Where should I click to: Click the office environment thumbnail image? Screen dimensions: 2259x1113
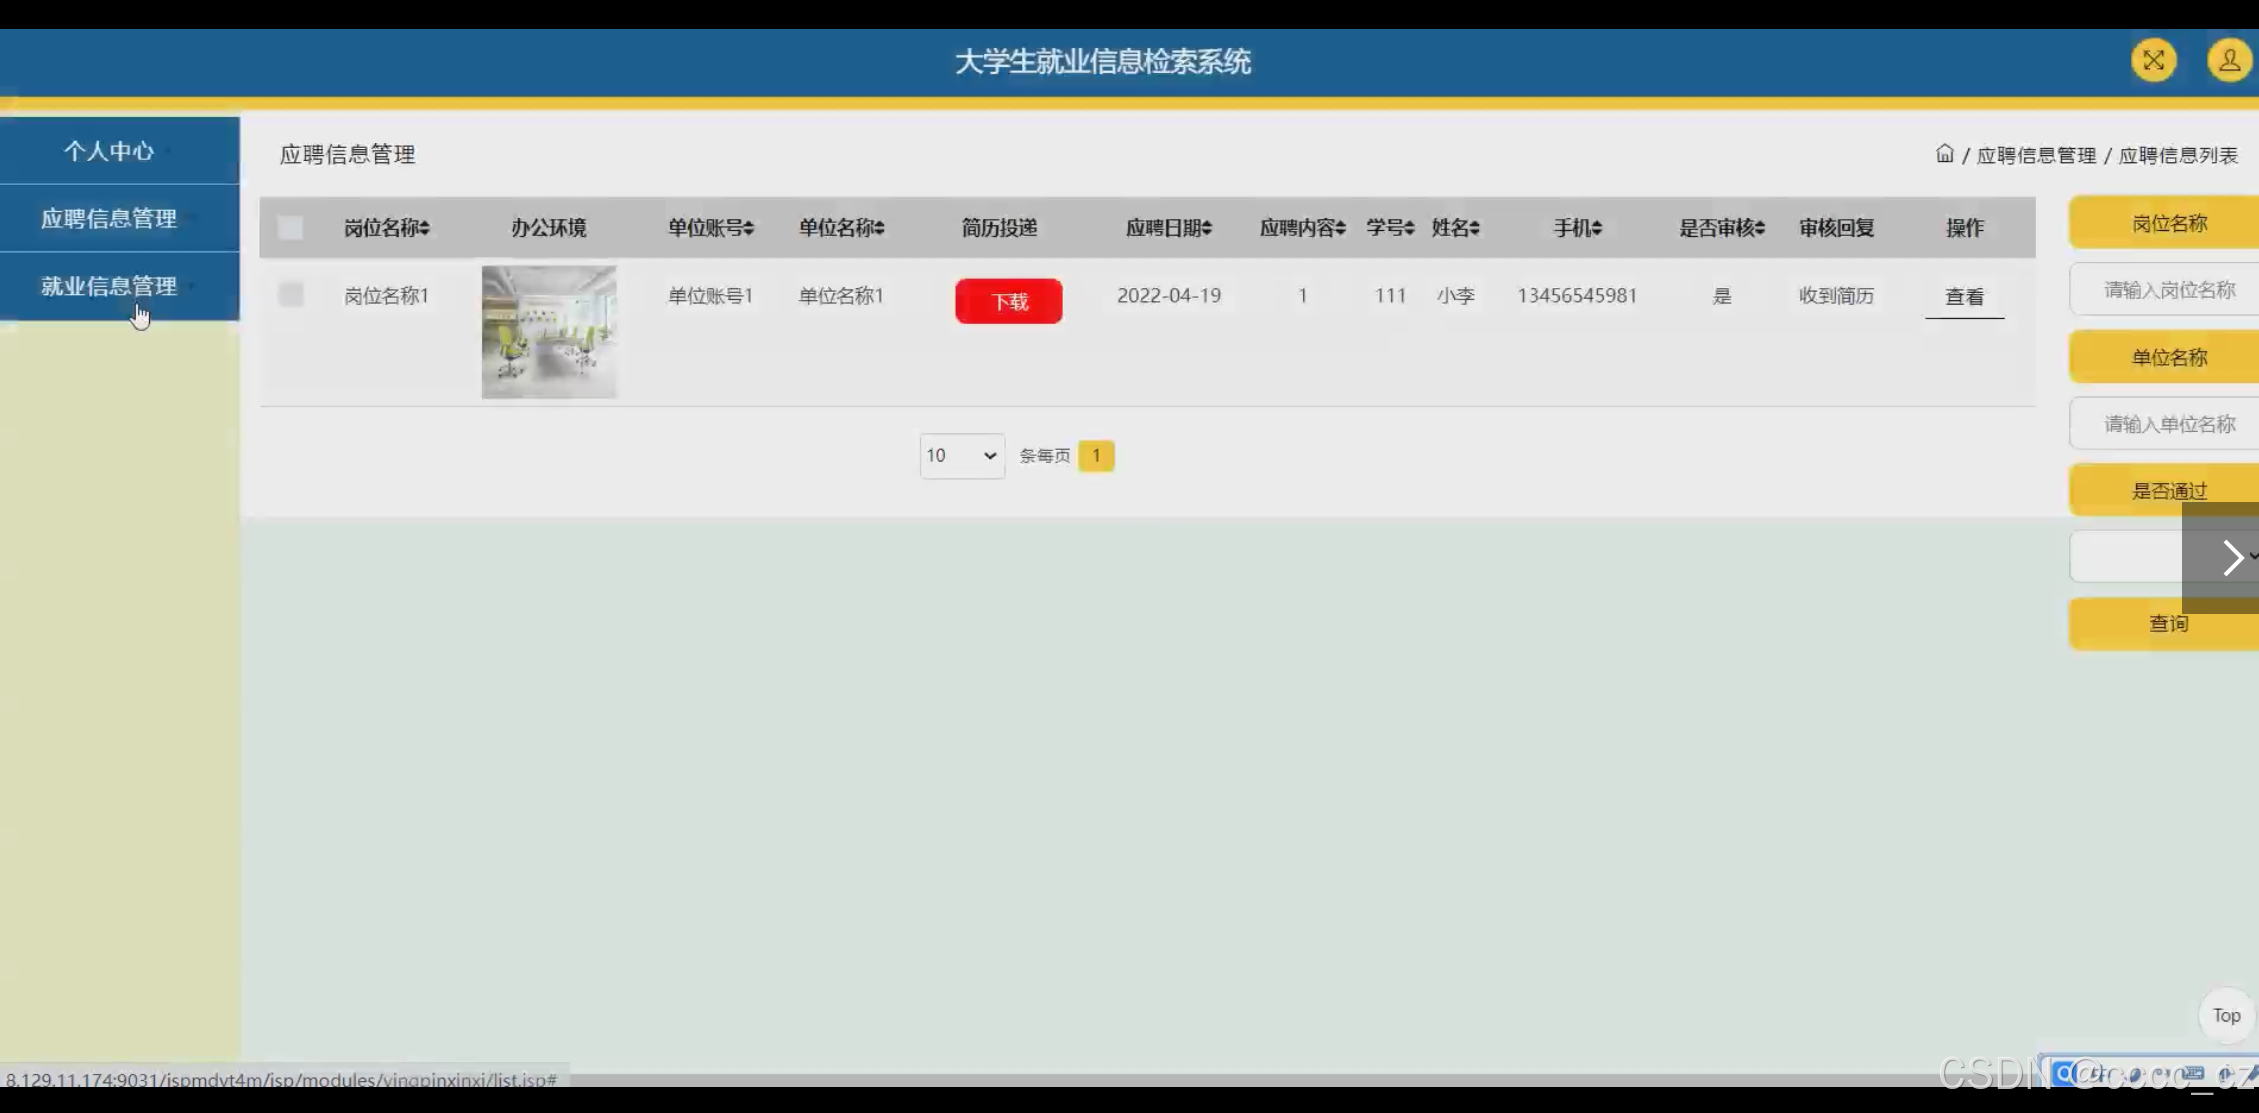549,332
